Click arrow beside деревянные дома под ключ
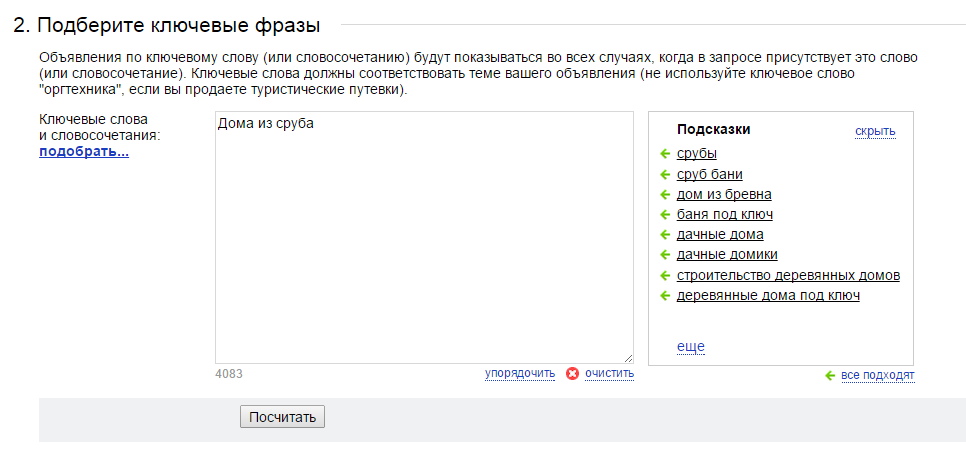The image size is (966, 453). [x=665, y=296]
